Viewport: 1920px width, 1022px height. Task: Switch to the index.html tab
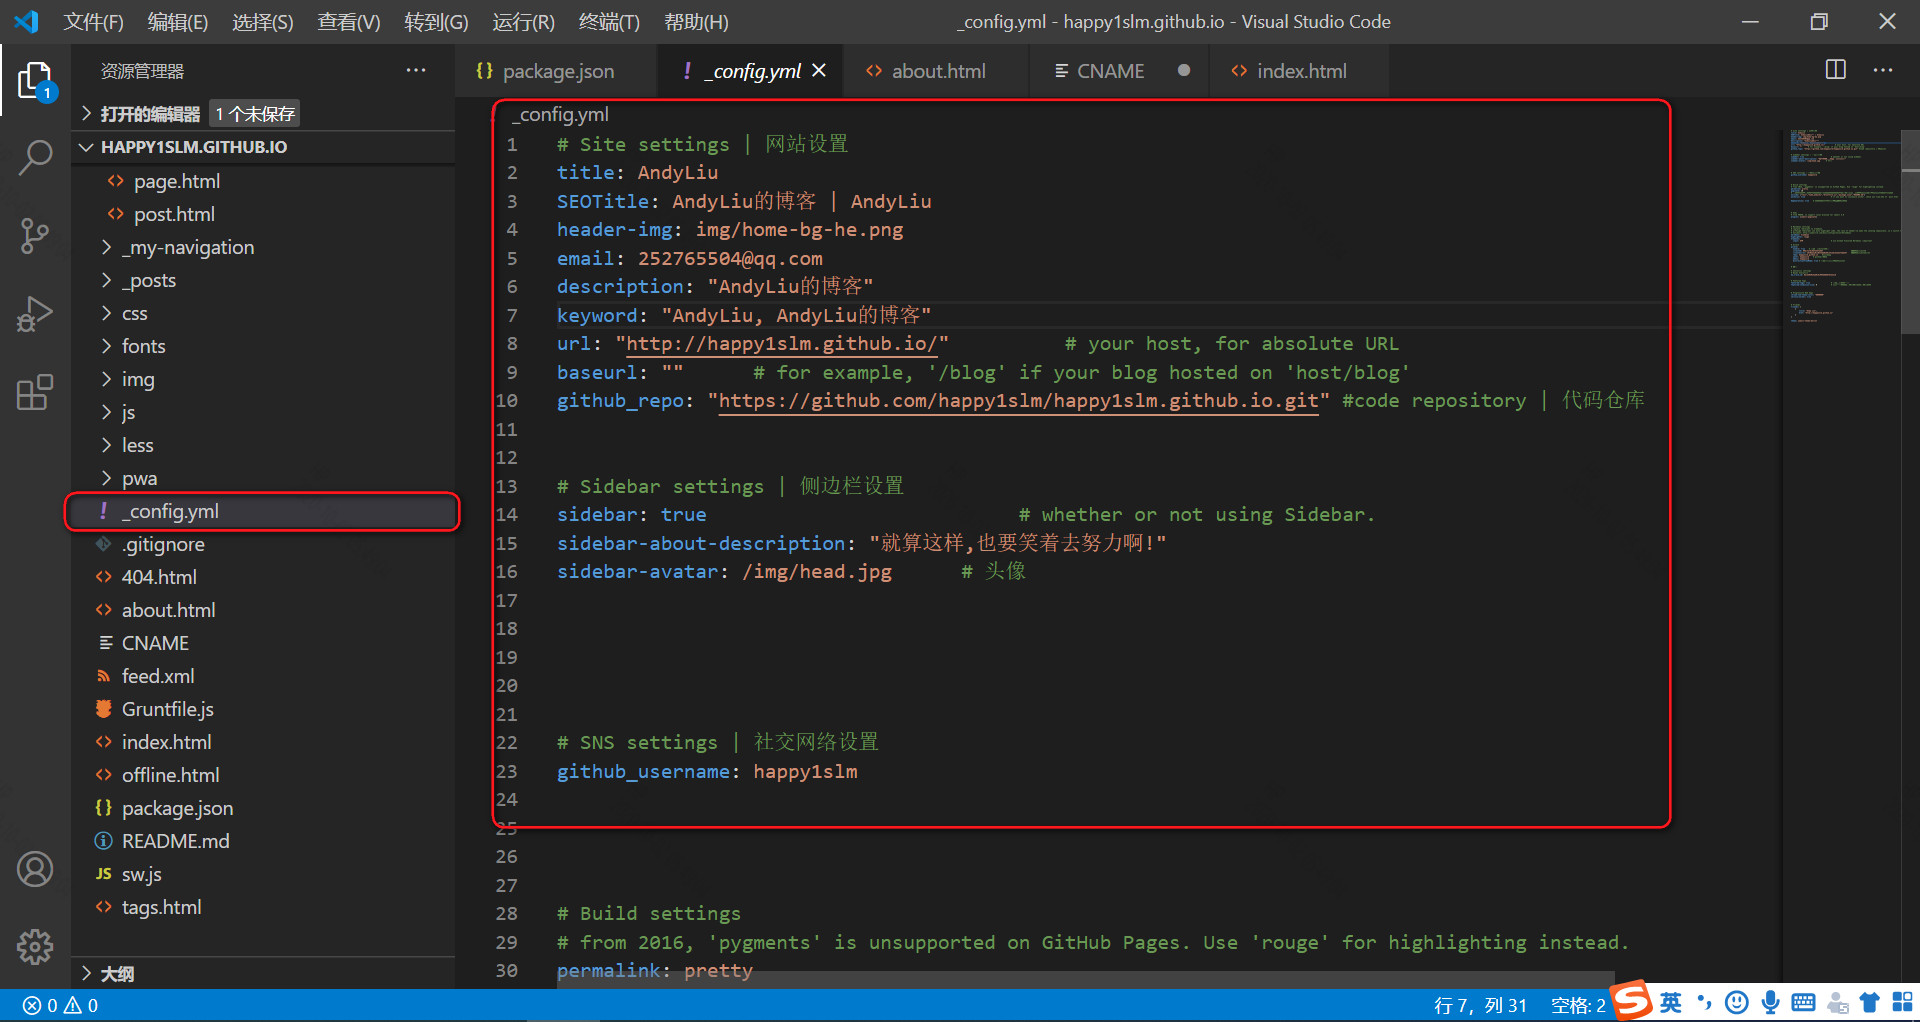(1300, 70)
